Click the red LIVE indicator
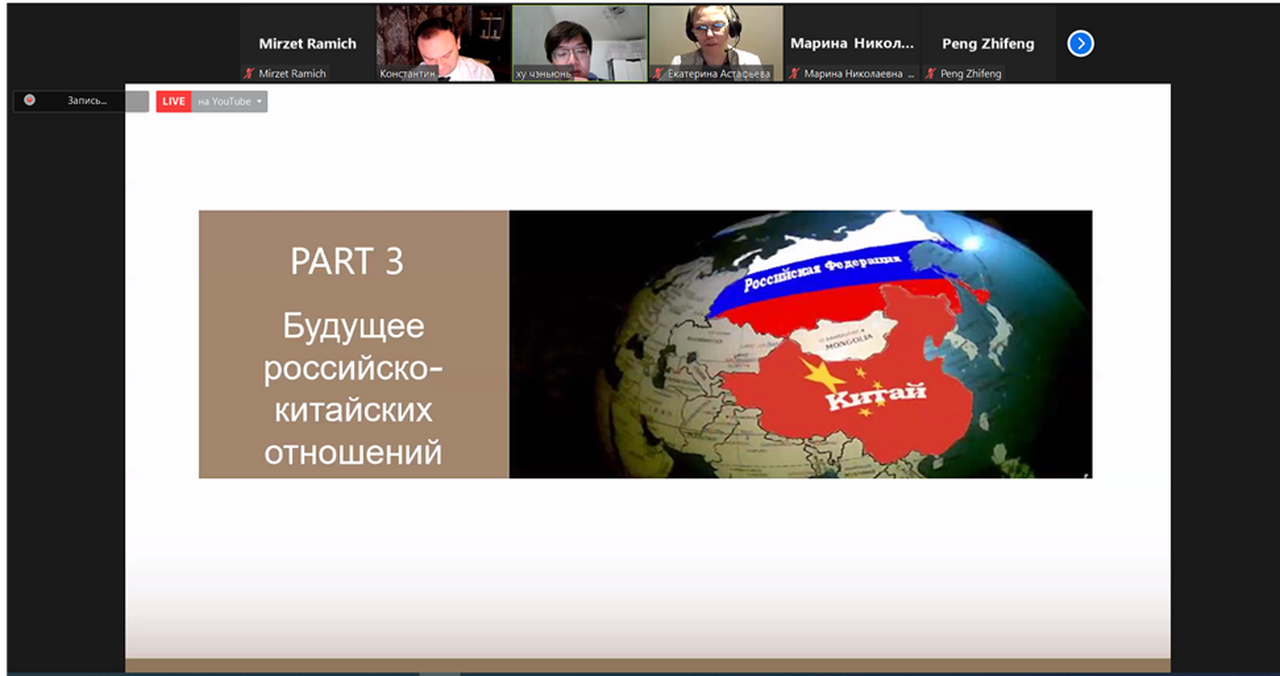The image size is (1280, 676). click(x=174, y=101)
